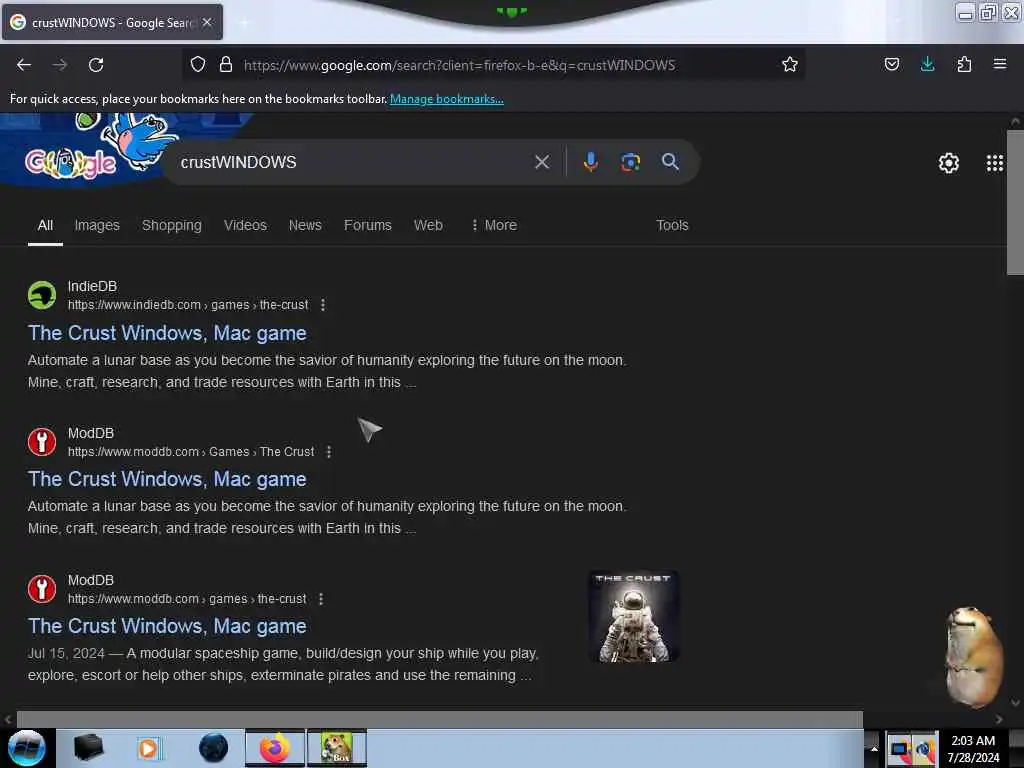Click the Google doodle logo
The image size is (1024, 768).
(x=71, y=163)
